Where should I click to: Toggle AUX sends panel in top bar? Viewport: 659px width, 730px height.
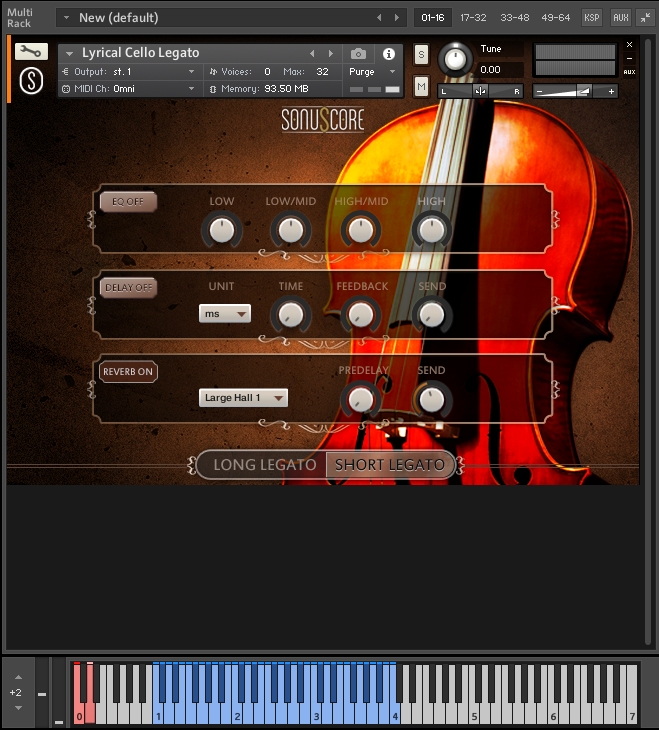[x=620, y=18]
